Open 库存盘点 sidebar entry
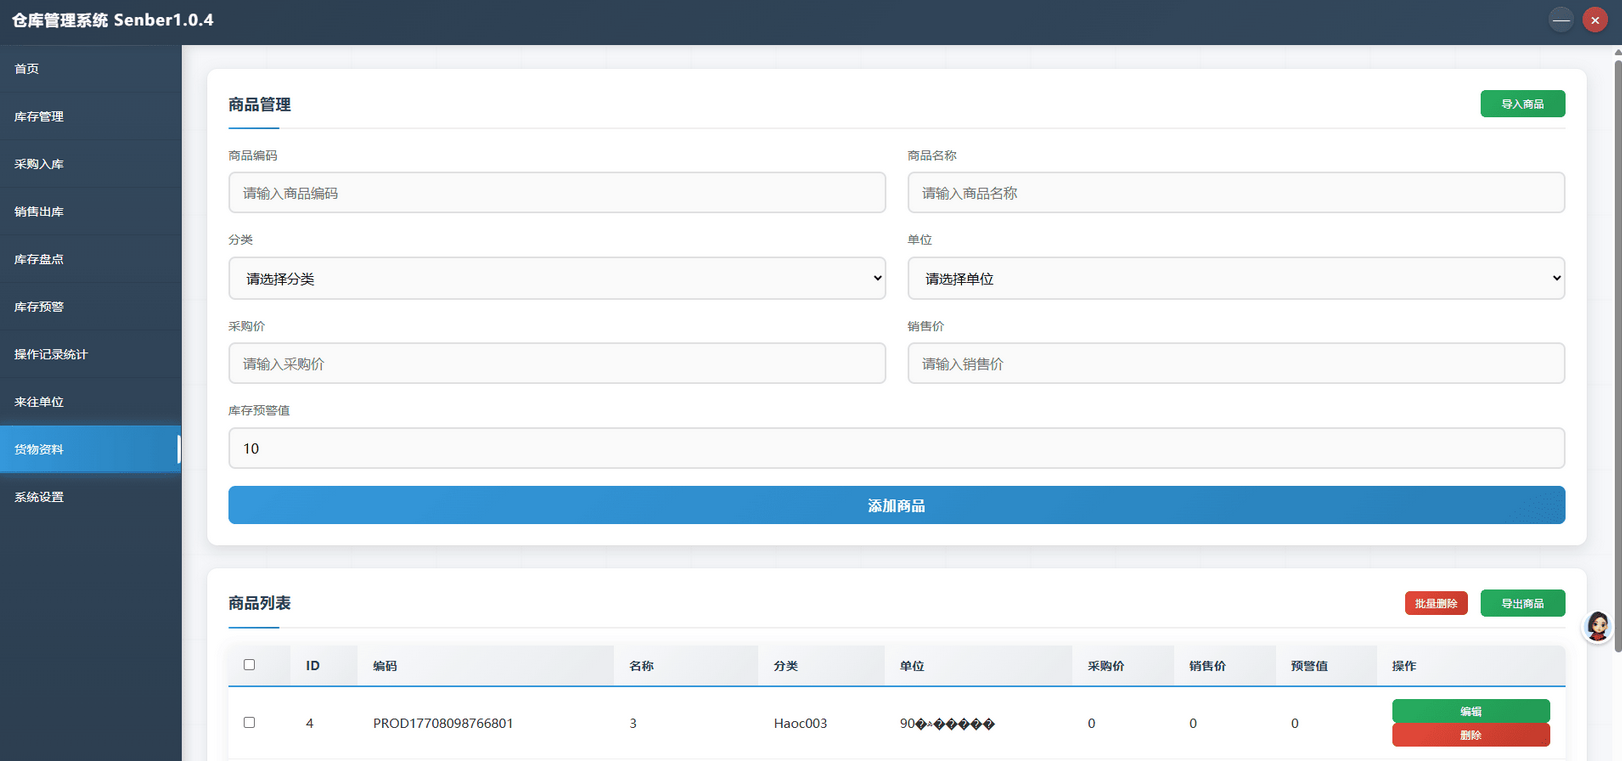 pyautogui.click(x=90, y=259)
